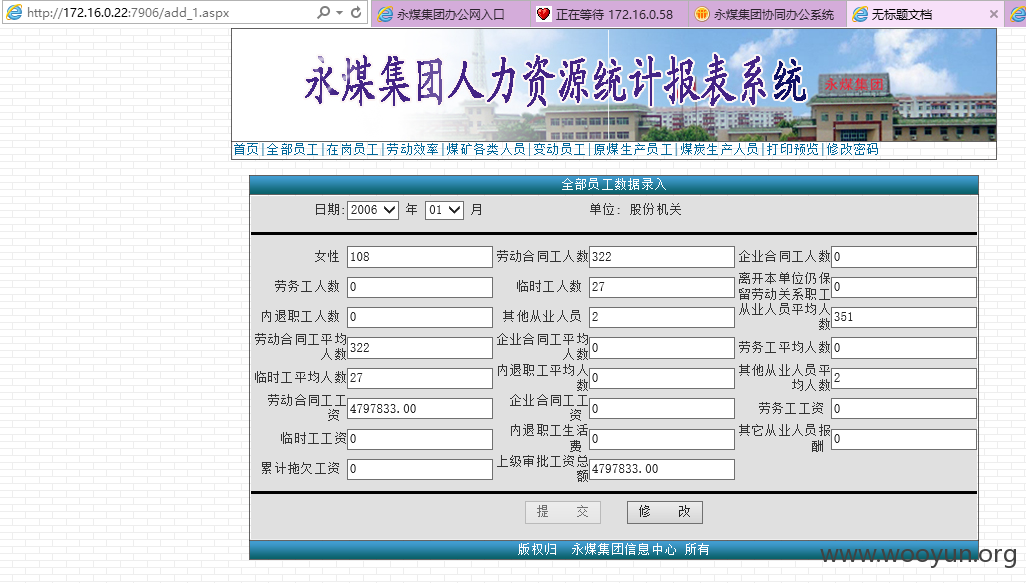Image resolution: width=1026 pixels, height=583 pixels.
Task: Switch to 永煤集团协同办公系统 tab
Action: coord(767,14)
